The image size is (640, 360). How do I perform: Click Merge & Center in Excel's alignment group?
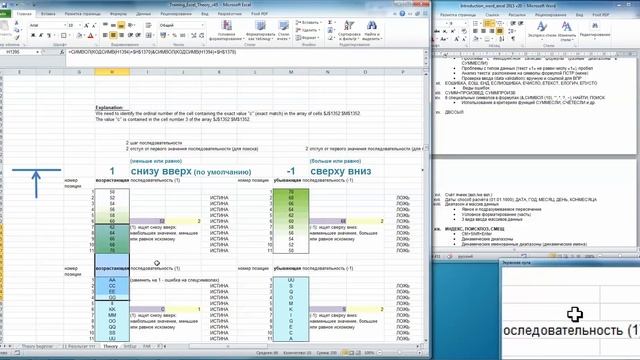point(149,35)
